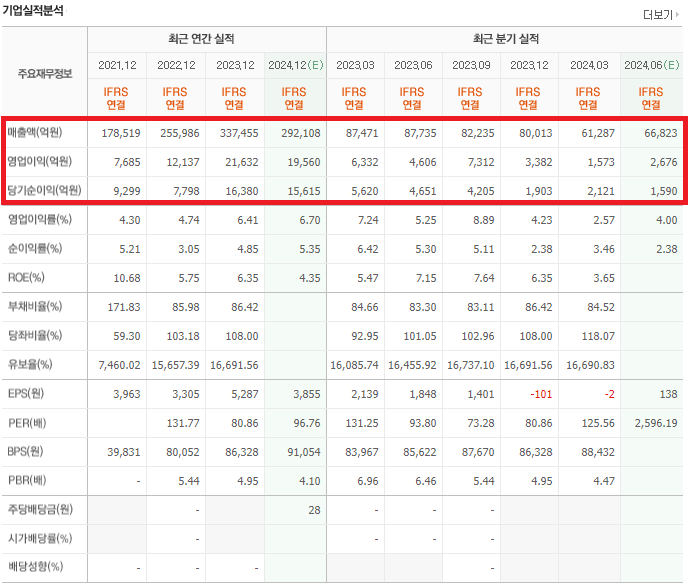The width and height of the screenshot is (690, 585).
Task: Select the red -101 EPS value
Action: click(541, 394)
